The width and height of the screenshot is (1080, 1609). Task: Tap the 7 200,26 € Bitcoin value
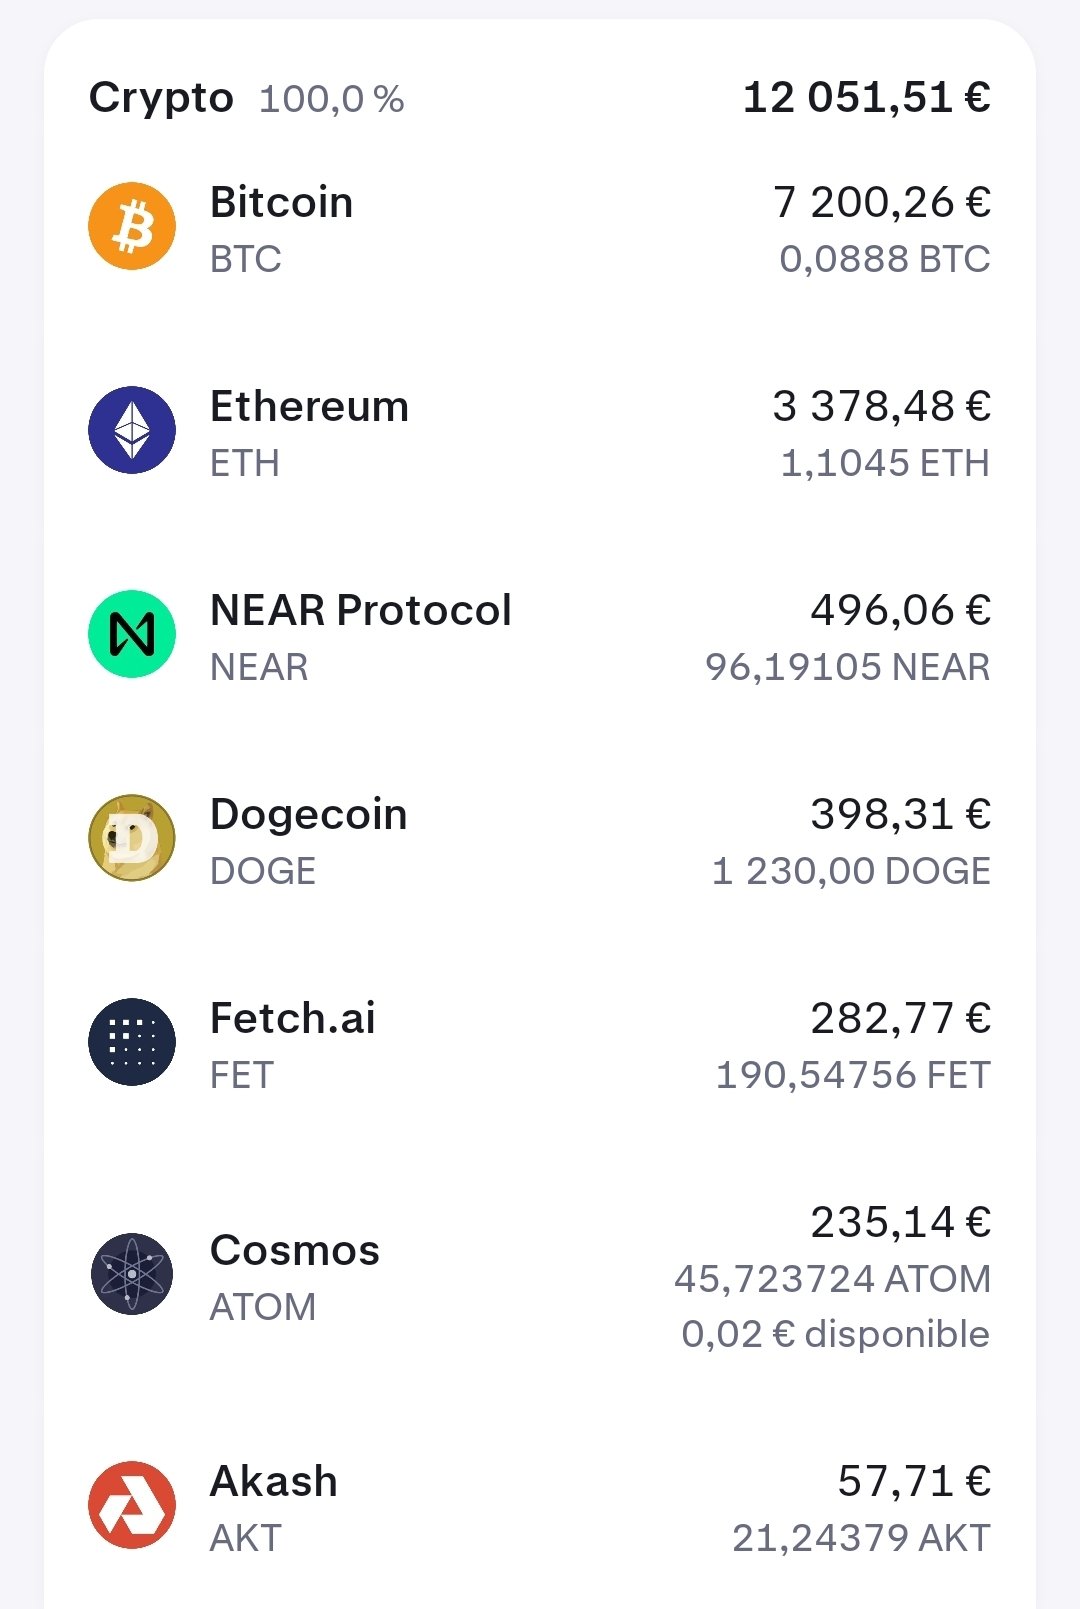pyautogui.click(x=882, y=202)
